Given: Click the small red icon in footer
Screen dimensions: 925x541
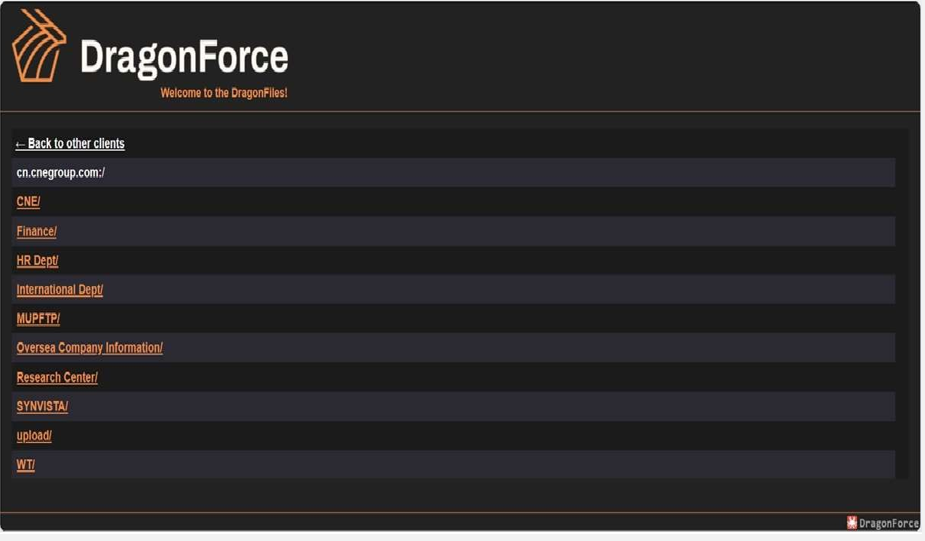Looking at the screenshot, I should (x=852, y=522).
